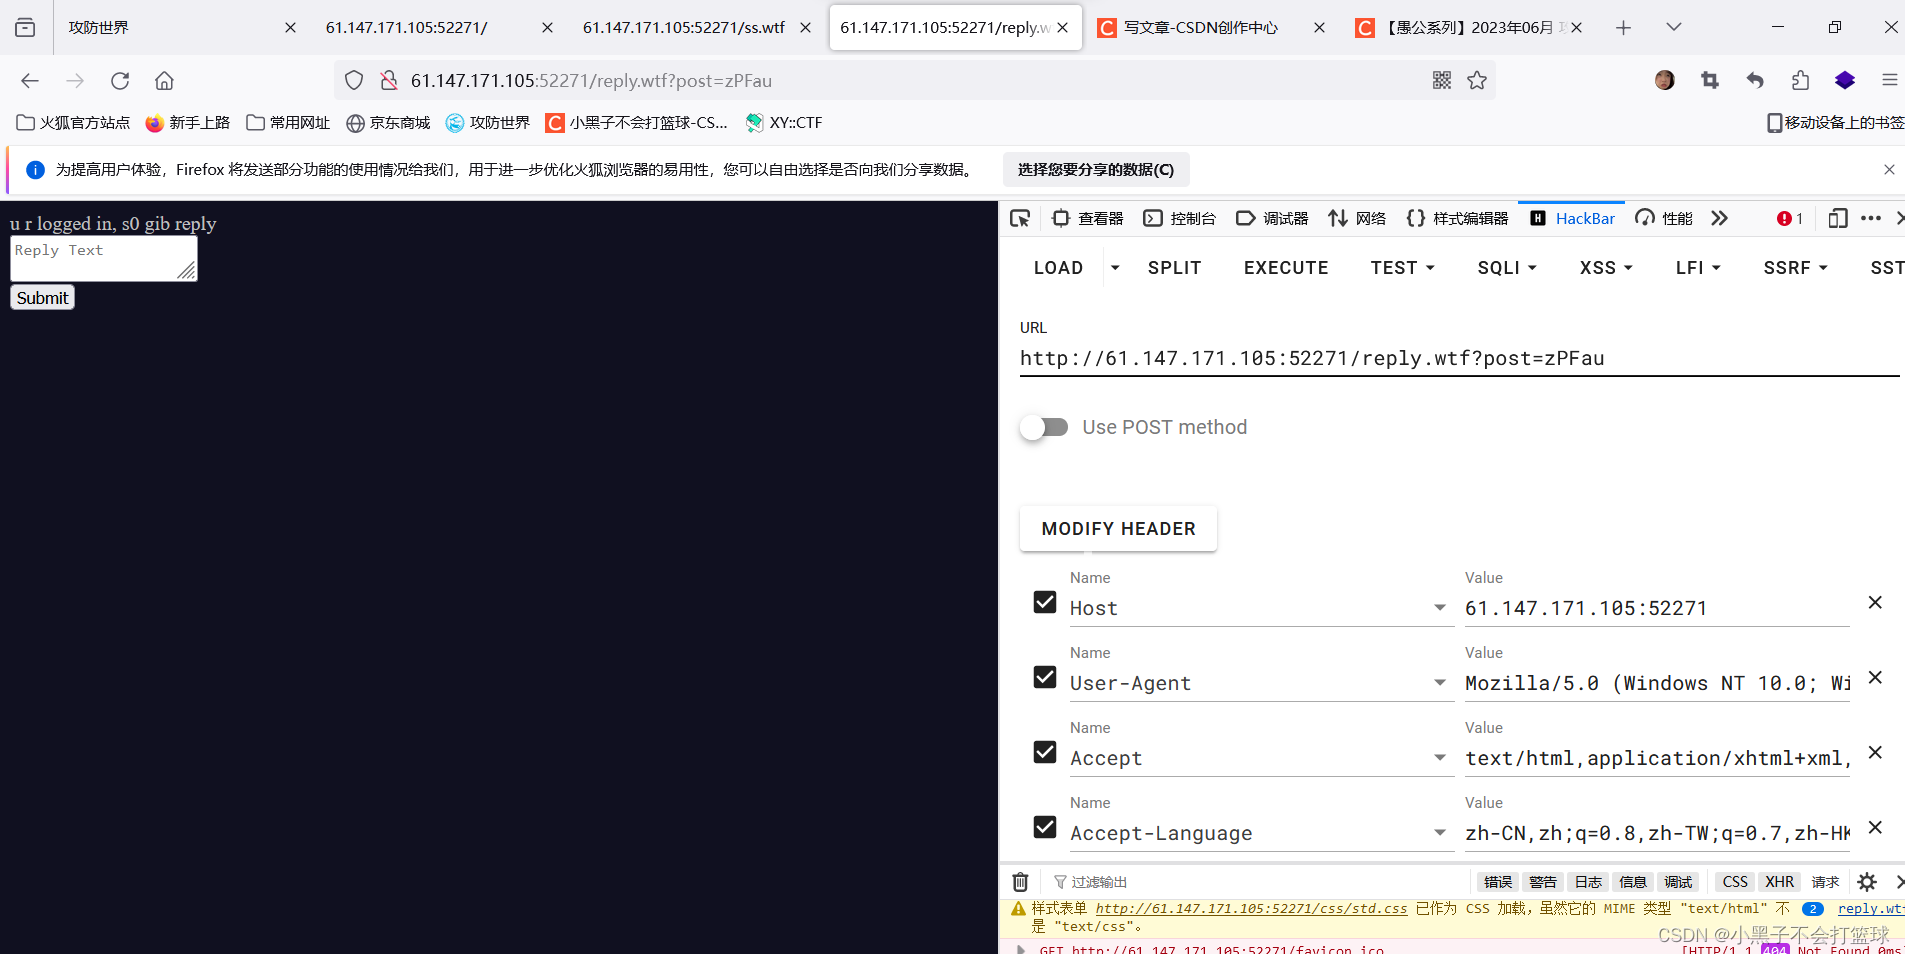
Task: Click the extensions puzzle icon
Action: tap(1801, 80)
